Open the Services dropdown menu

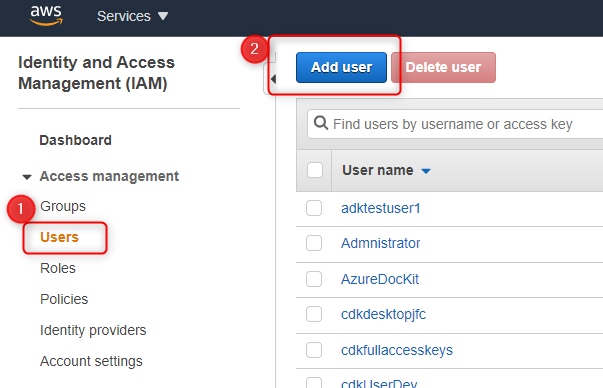click(132, 16)
